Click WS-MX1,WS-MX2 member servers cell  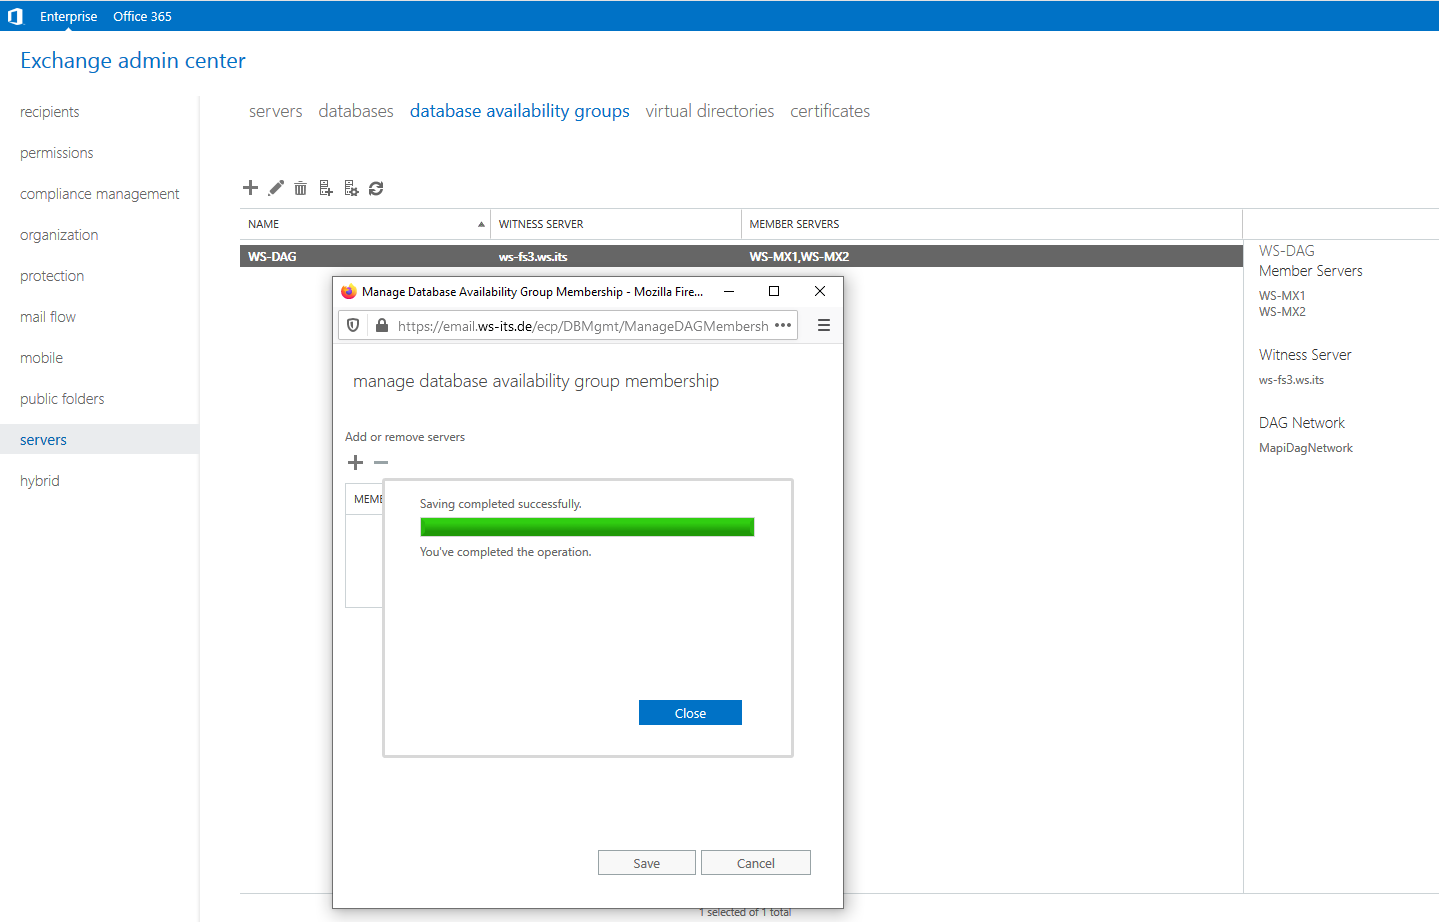coord(799,257)
